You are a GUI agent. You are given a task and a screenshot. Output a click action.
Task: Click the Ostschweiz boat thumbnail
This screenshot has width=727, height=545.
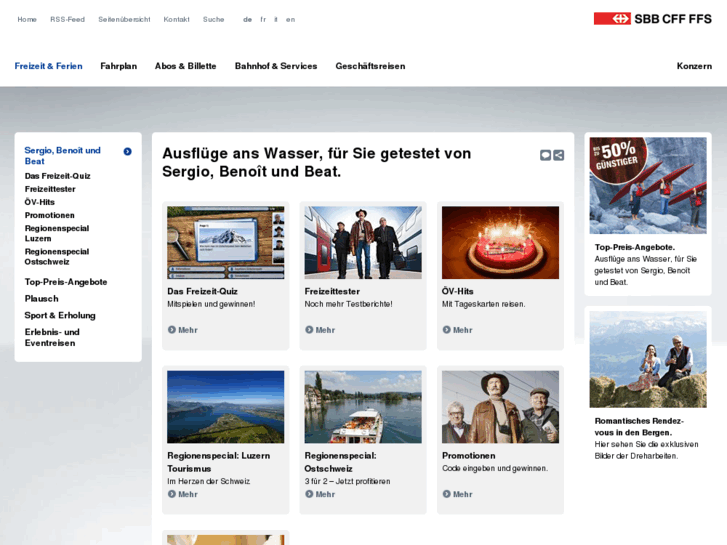363,407
